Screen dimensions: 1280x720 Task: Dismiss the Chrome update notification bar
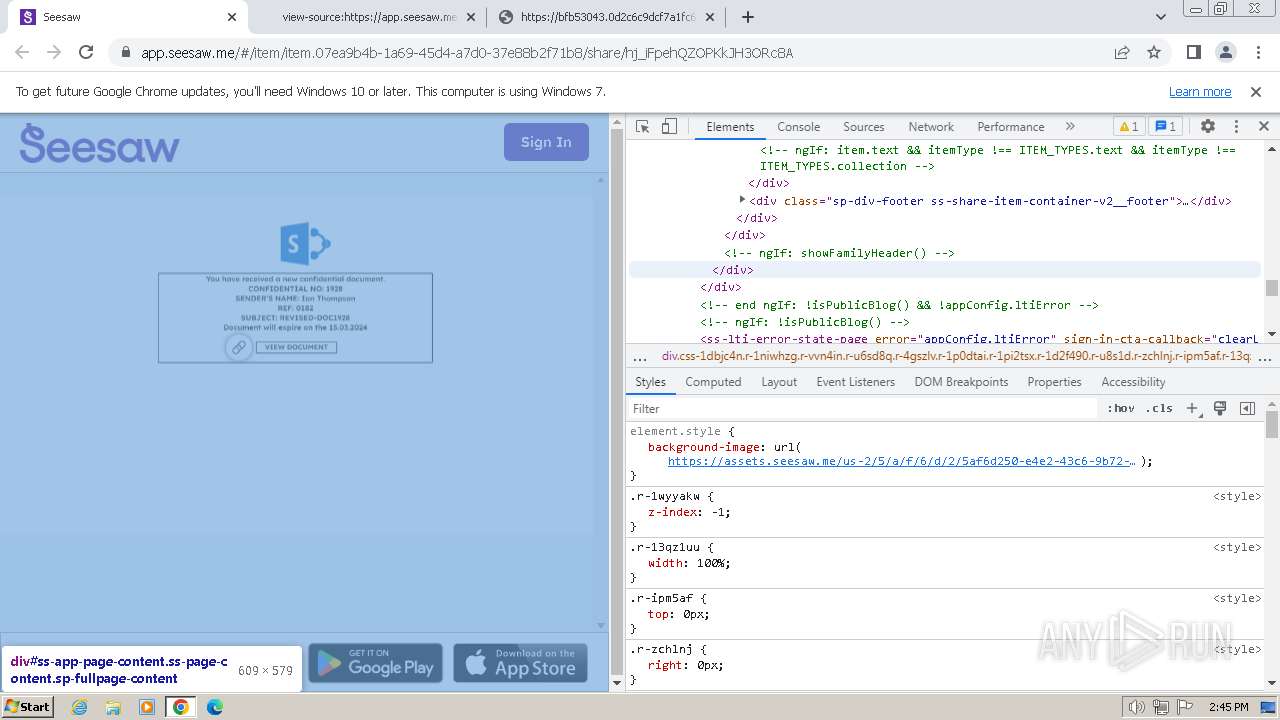[1256, 91]
